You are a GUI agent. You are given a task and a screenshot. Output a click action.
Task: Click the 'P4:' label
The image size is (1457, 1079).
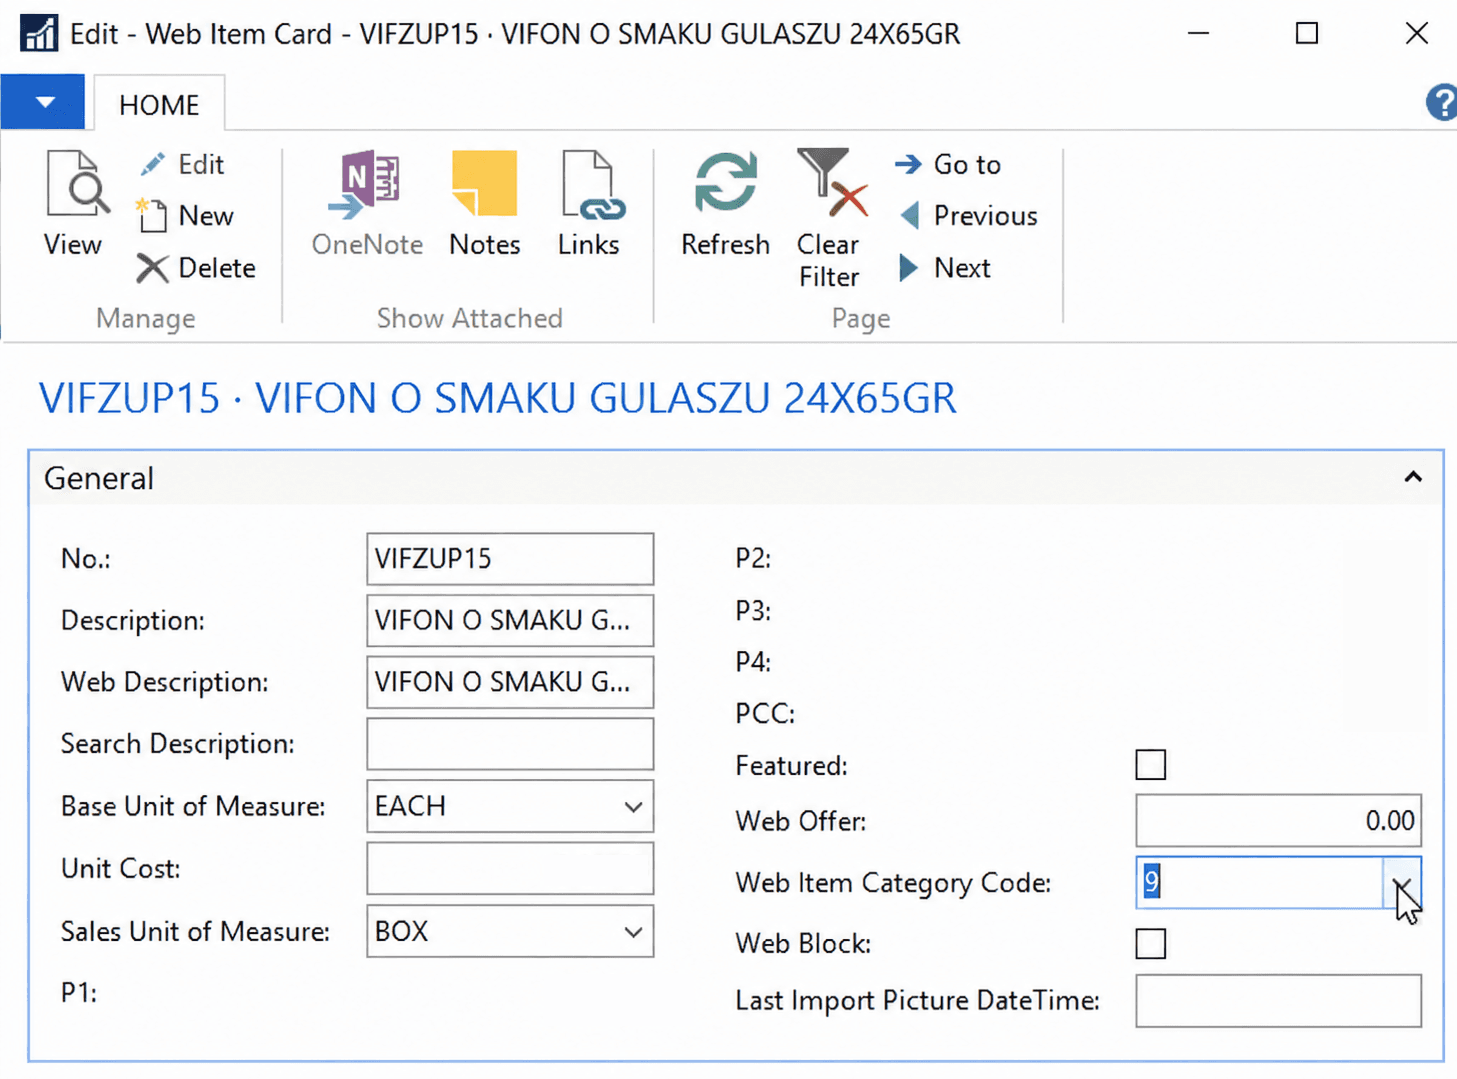(753, 662)
